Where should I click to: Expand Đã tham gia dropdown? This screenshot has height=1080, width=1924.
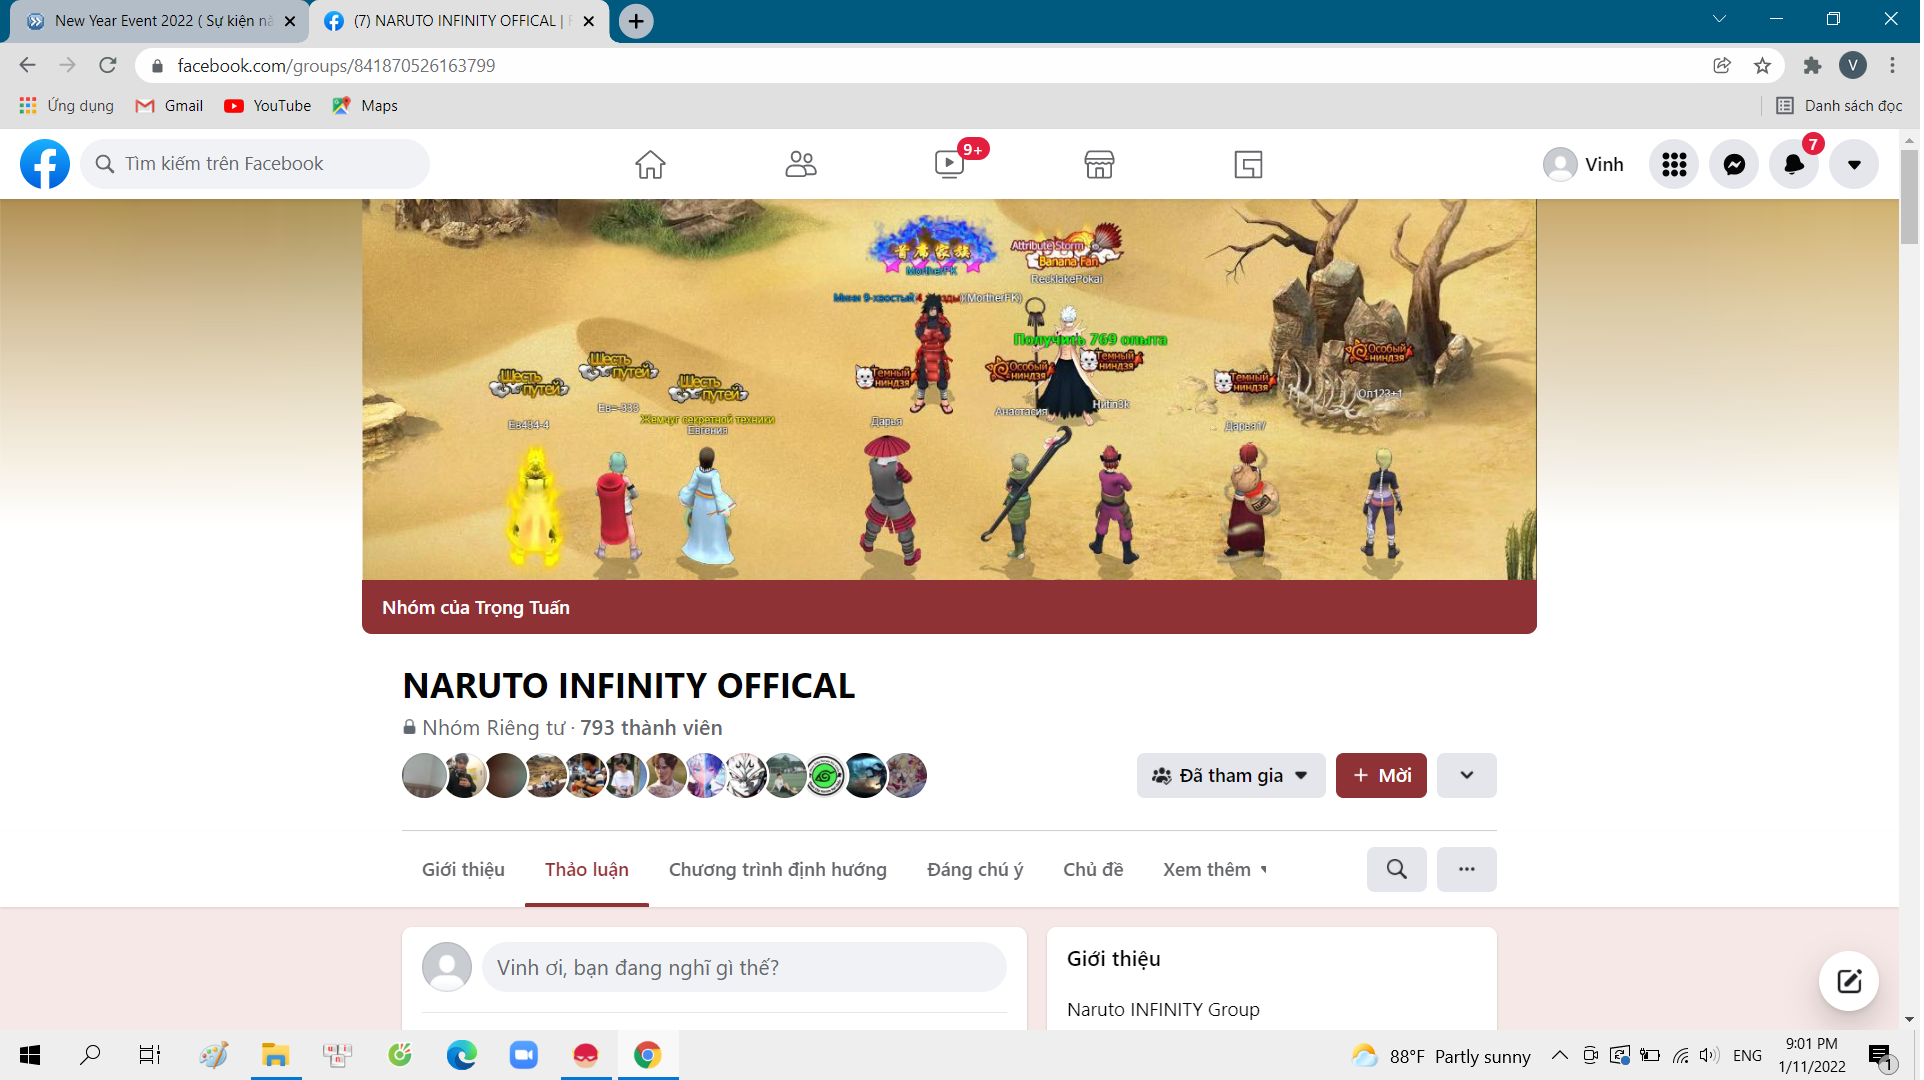coord(1231,775)
